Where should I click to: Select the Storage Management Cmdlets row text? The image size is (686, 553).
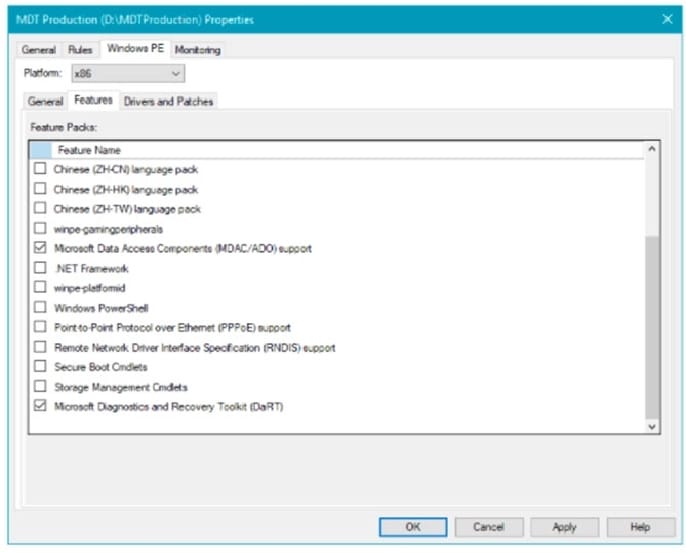pyautogui.click(x=121, y=387)
